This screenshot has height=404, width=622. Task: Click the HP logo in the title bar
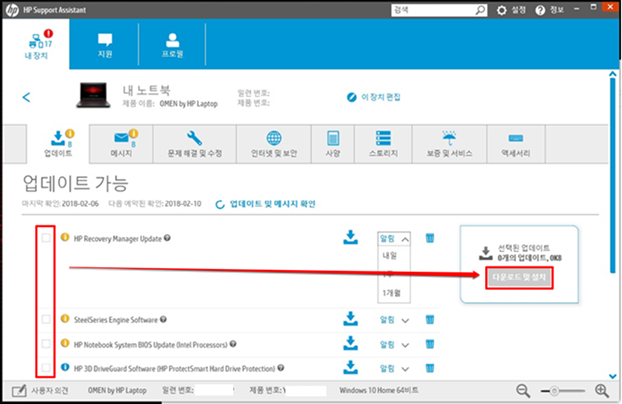12,10
